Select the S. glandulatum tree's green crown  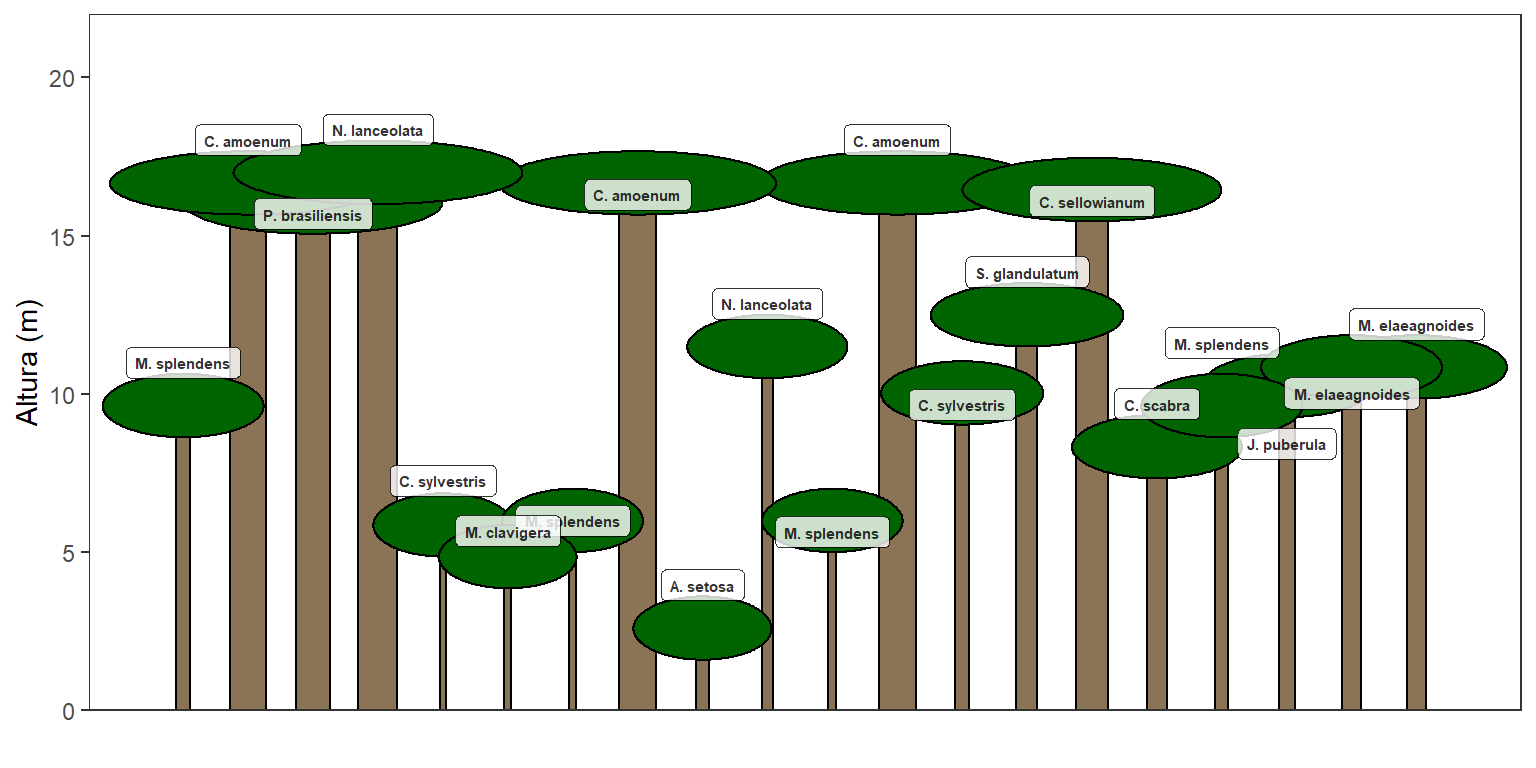tap(1027, 318)
